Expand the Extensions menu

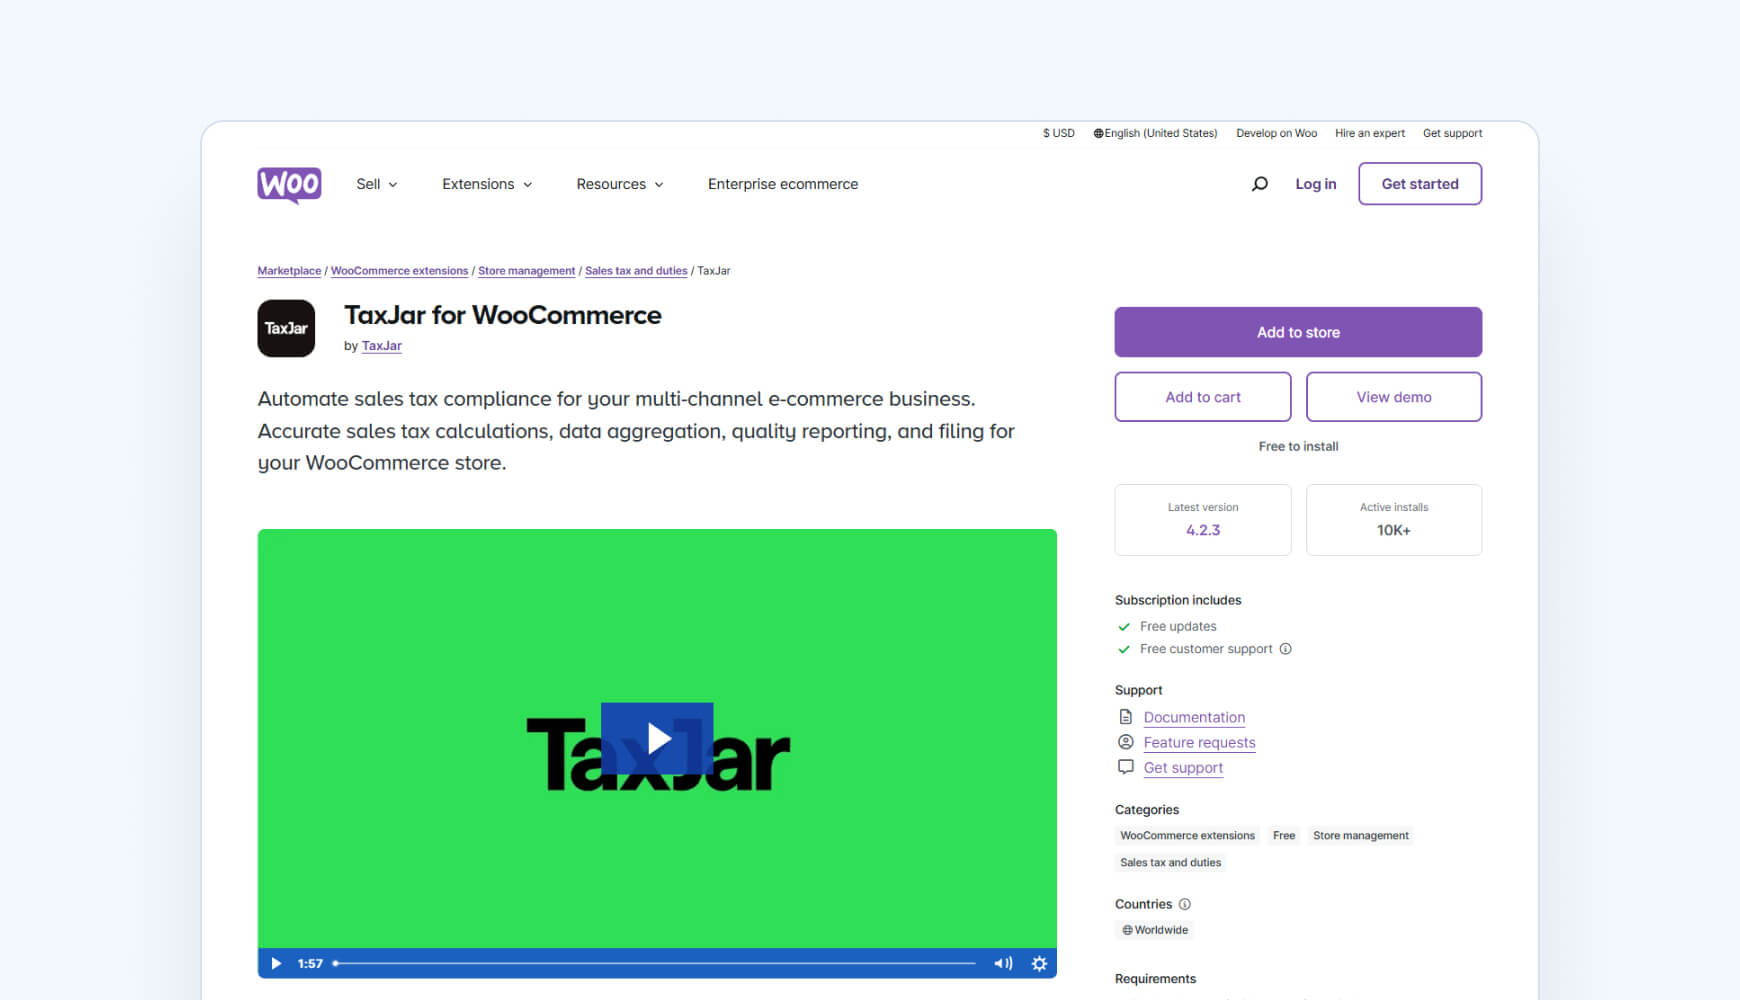(487, 184)
